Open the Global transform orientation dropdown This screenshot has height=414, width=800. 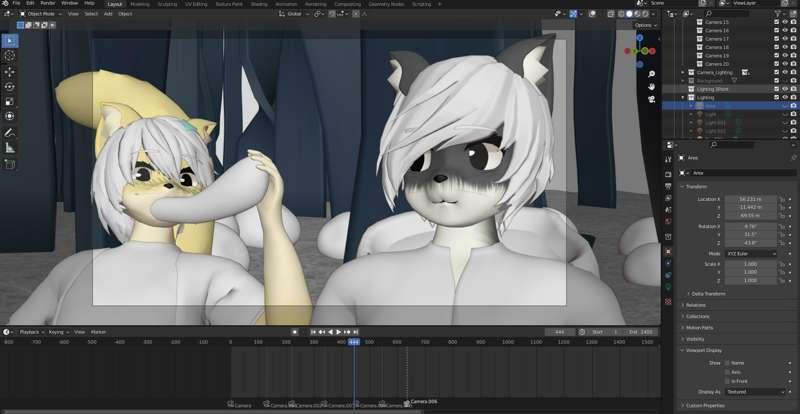pyautogui.click(x=293, y=14)
